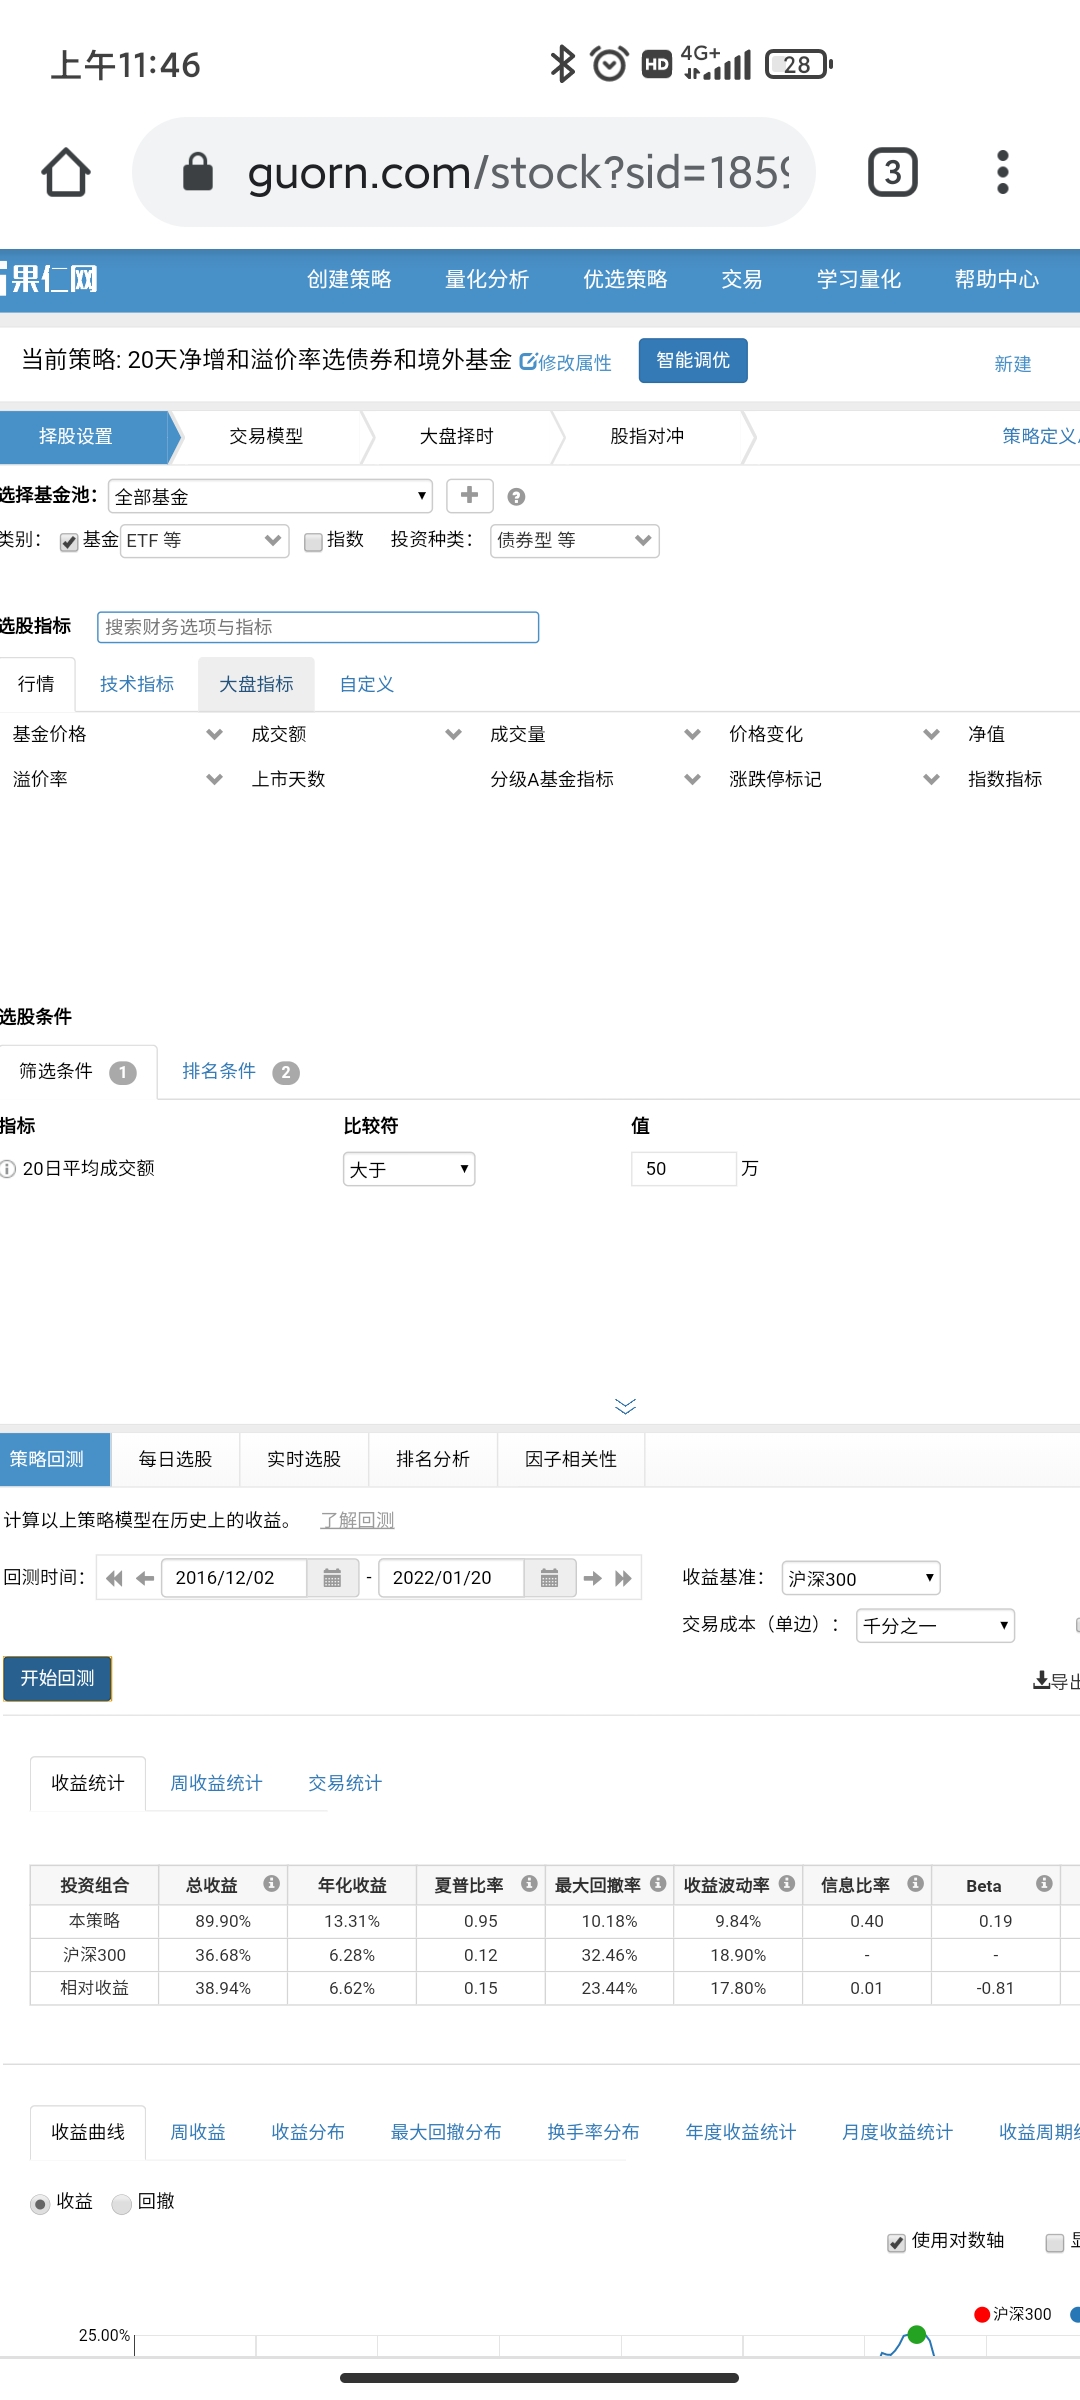The height and width of the screenshot is (2400, 1080).
Task: Open the backtest end date calendar icon
Action: (549, 1578)
